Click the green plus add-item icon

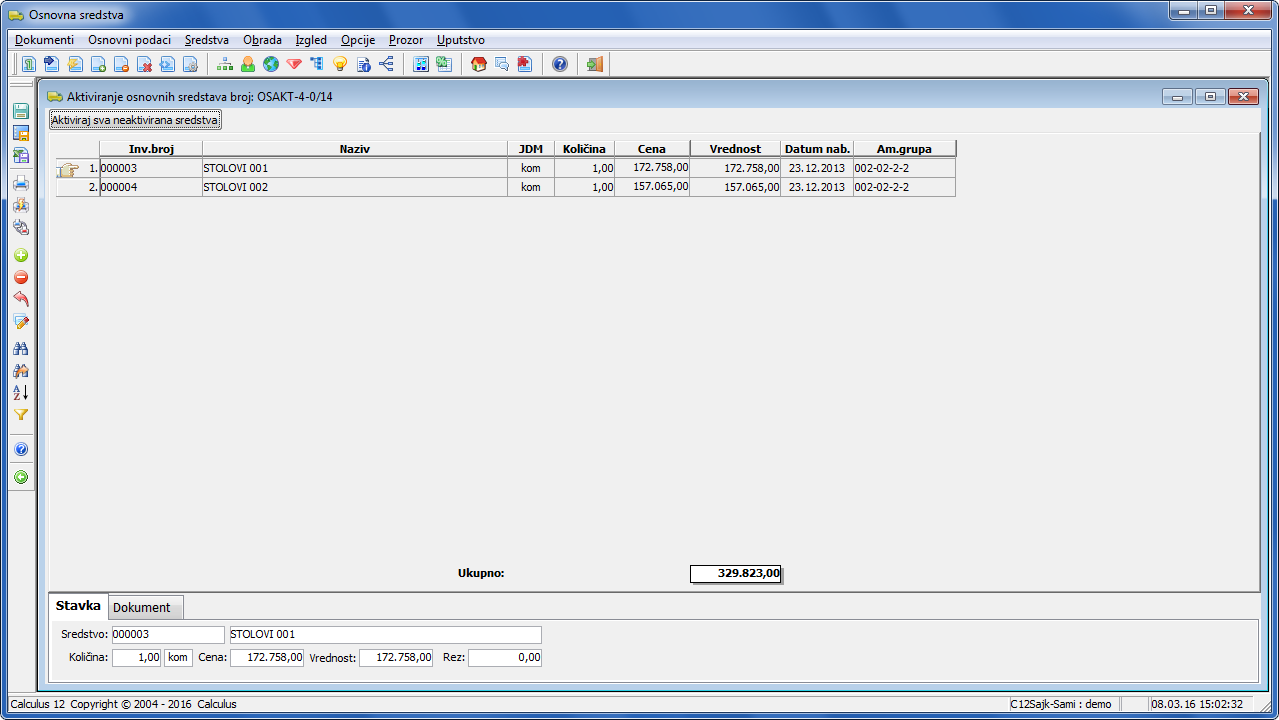pos(20,256)
